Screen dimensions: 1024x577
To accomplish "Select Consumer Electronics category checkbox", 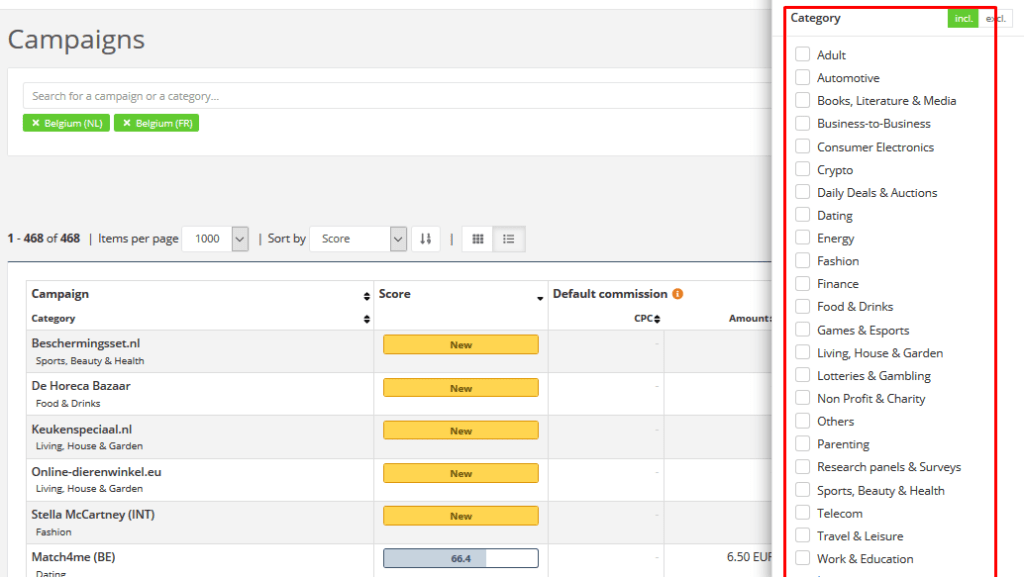I will (x=803, y=146).
